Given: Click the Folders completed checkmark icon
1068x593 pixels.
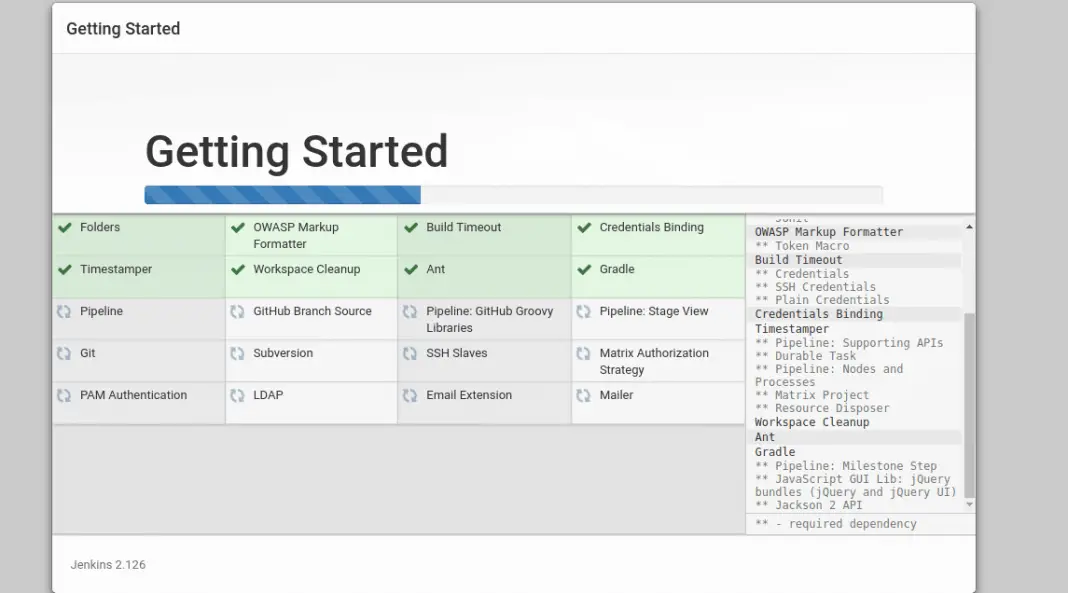Looking at the screenshot, I should click(64, 227).
